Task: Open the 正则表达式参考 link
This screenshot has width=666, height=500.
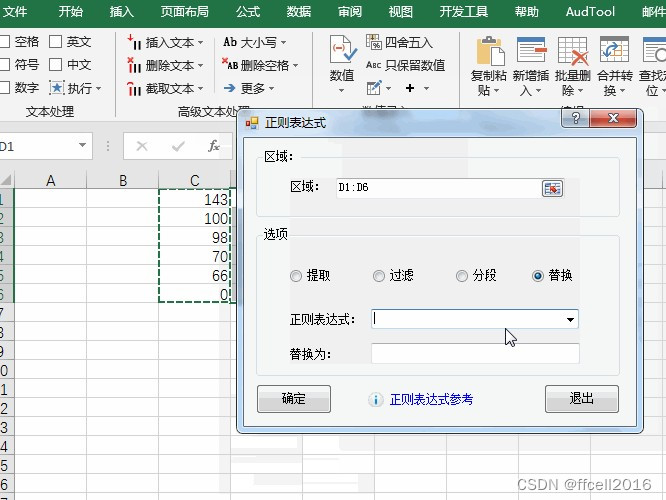Action: pos(431,399)
